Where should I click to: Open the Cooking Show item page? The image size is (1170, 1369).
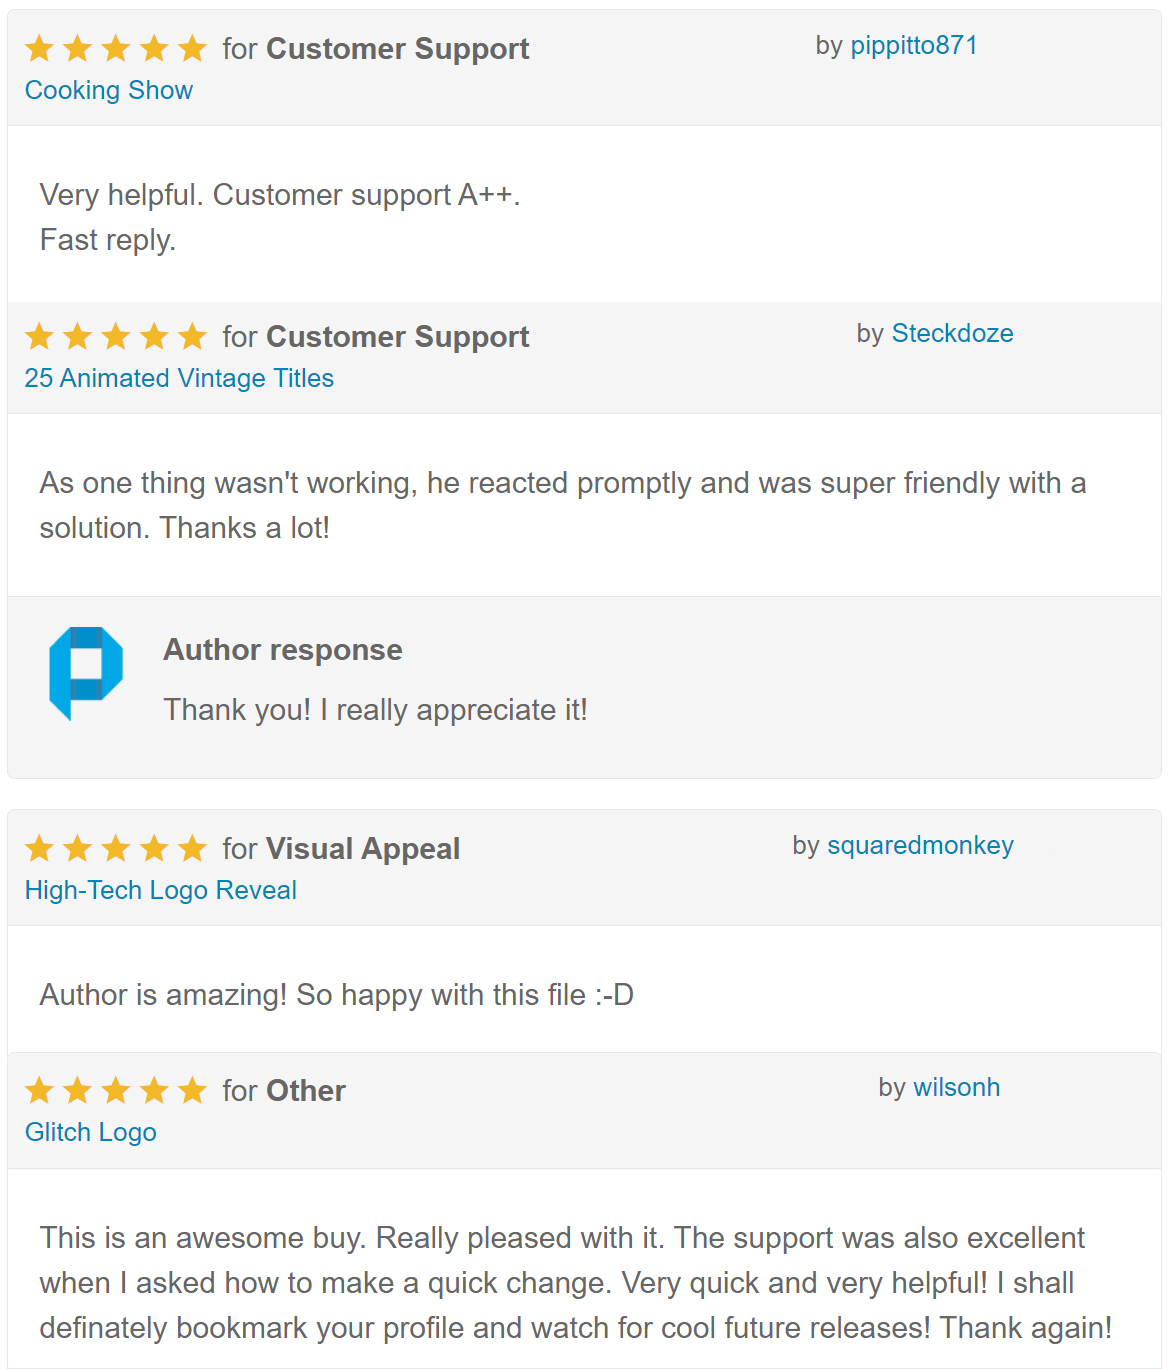pyautogui.click(x=108, y=90)
